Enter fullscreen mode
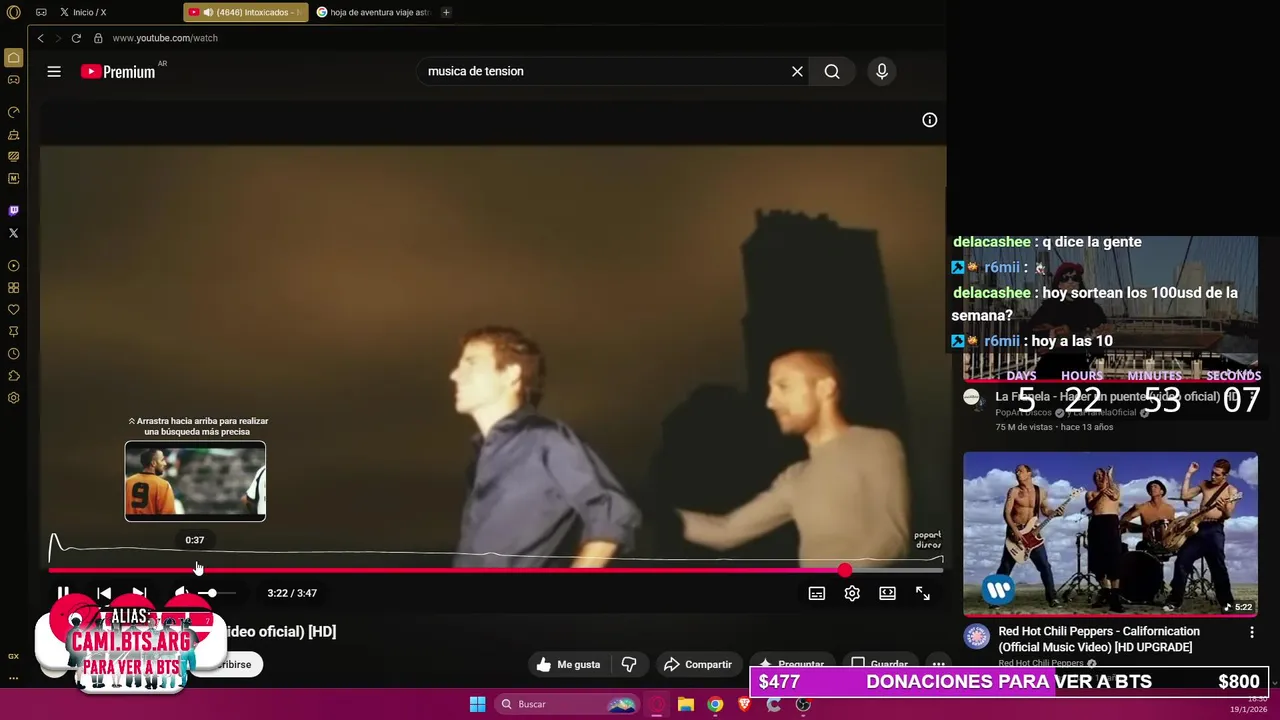This screenshot has width=1280, height=720. click(x=923, y=593)
